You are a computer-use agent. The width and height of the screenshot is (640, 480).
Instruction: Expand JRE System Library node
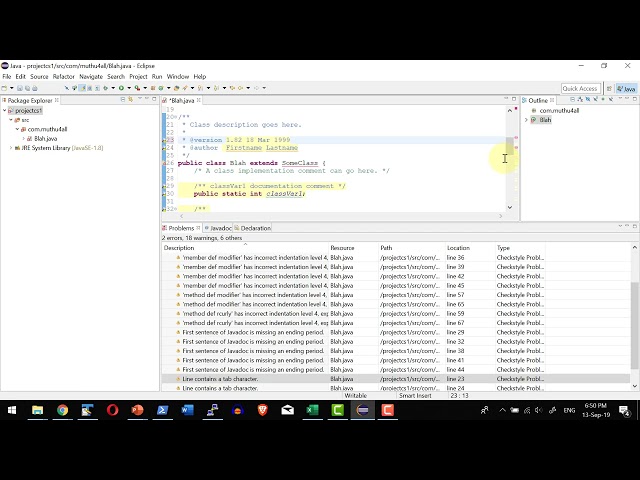[11, 148]
